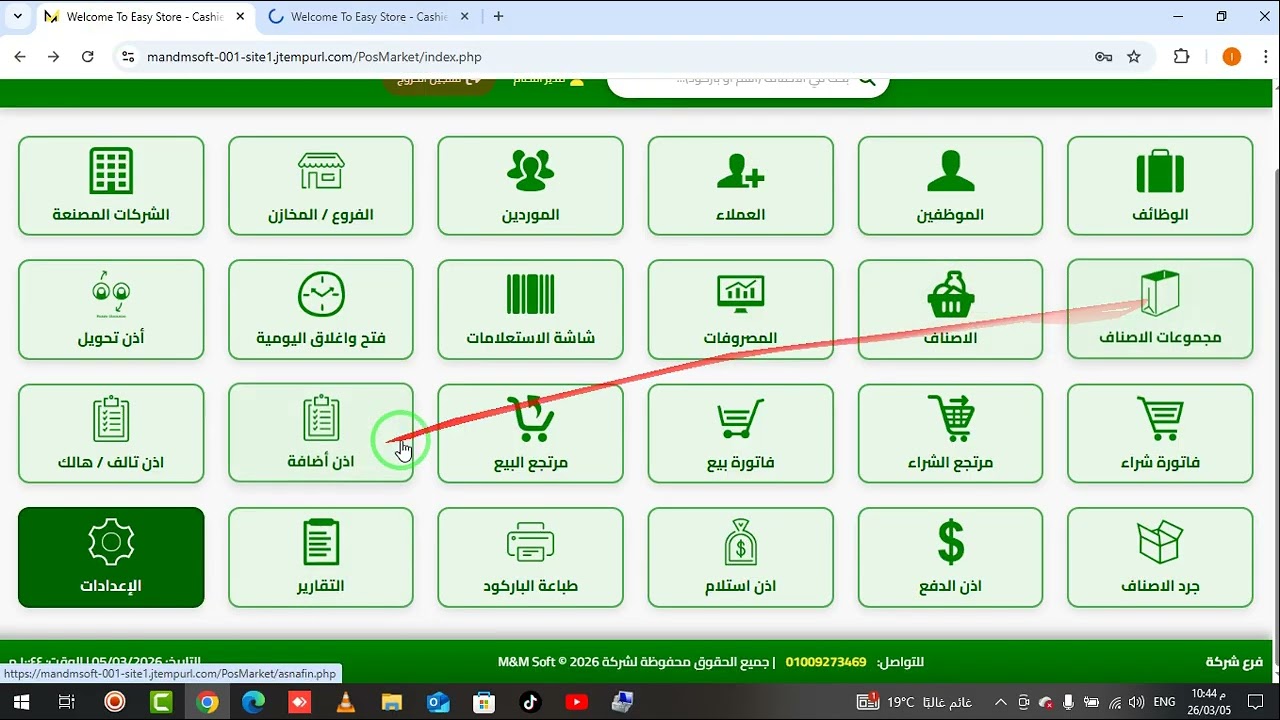Open مرتجع البيع sales return tile
The width and height of the screenshot is (1280, 720).
530,434
